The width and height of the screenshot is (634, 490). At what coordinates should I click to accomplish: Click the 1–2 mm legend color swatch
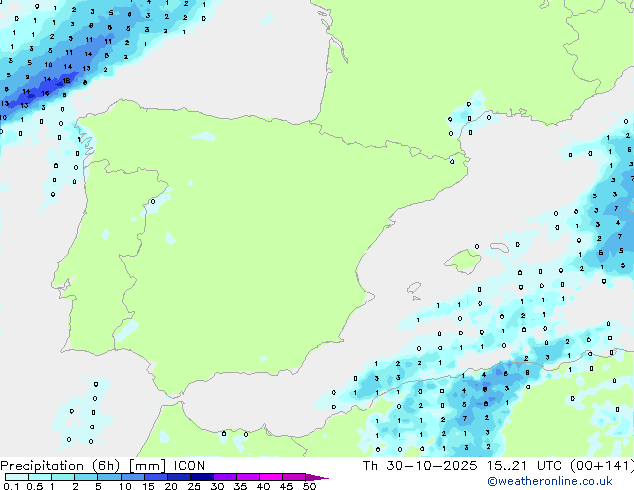pos(63,477)
